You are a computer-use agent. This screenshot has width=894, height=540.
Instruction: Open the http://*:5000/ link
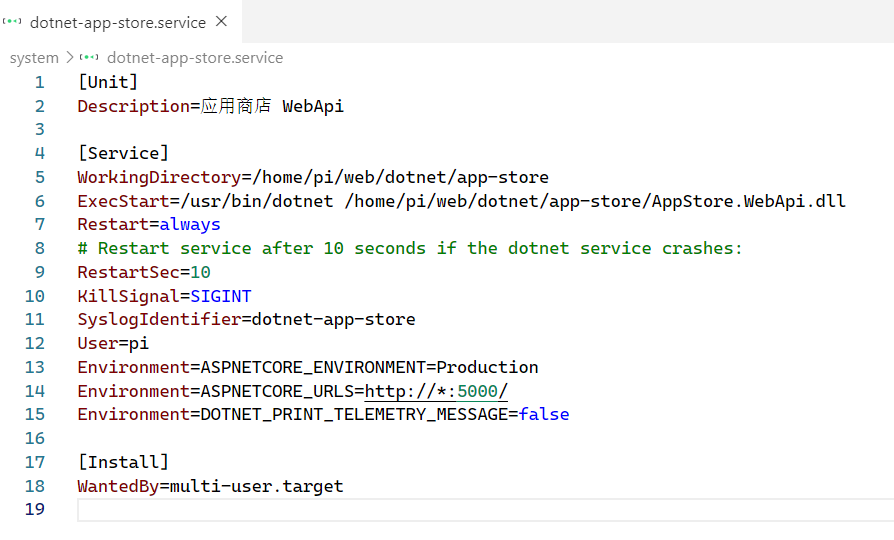pyautogui.click(x=436, y=391)
